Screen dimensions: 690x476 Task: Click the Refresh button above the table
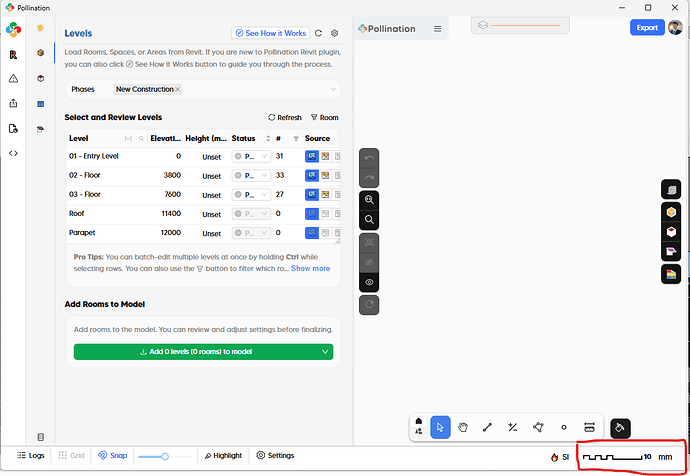click(x=285, y=117)
